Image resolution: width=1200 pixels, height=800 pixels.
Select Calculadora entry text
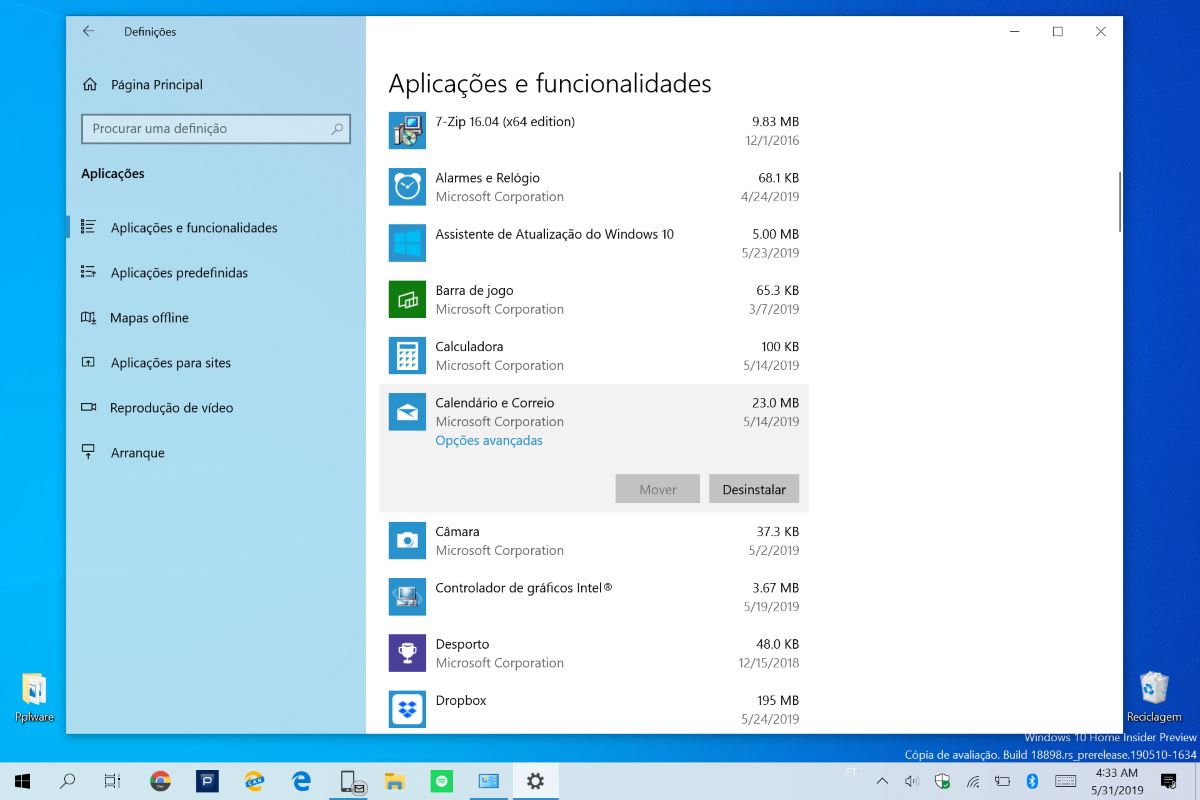tap(469, 346)
